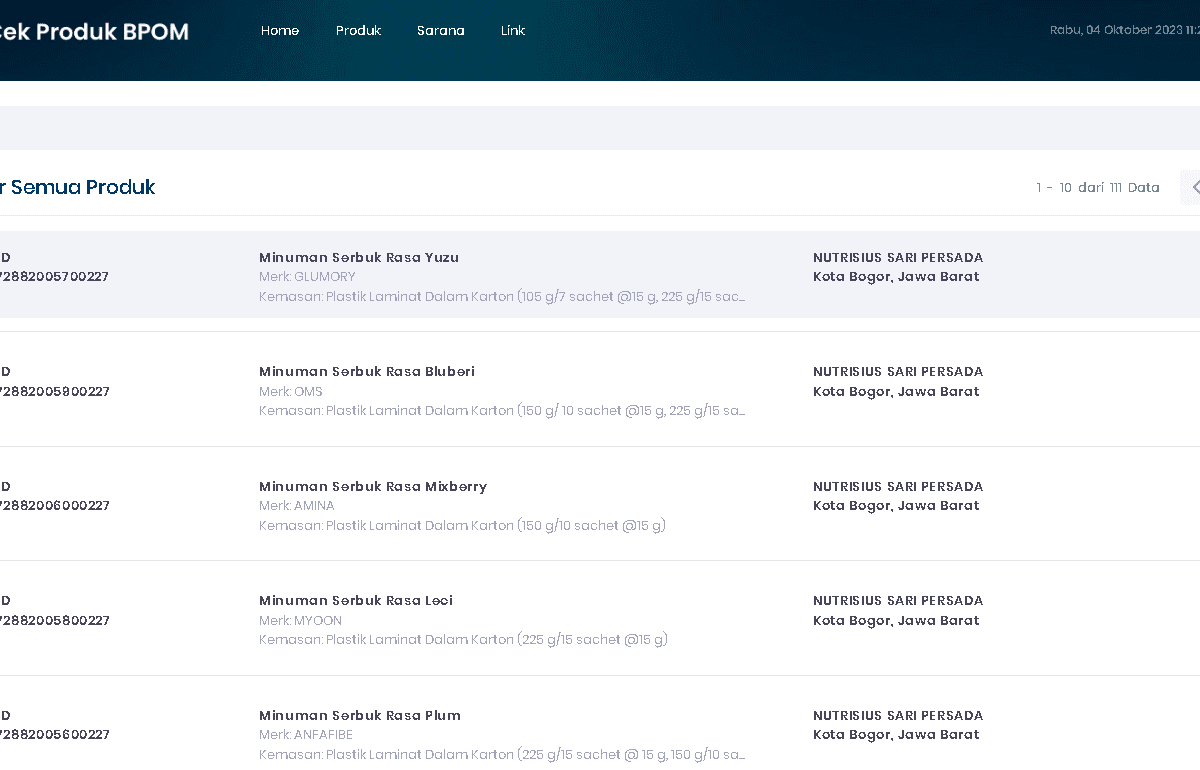Select registration number ending 6000227
This screenshot has height=770, width=1200.
[x=54, y=506]
